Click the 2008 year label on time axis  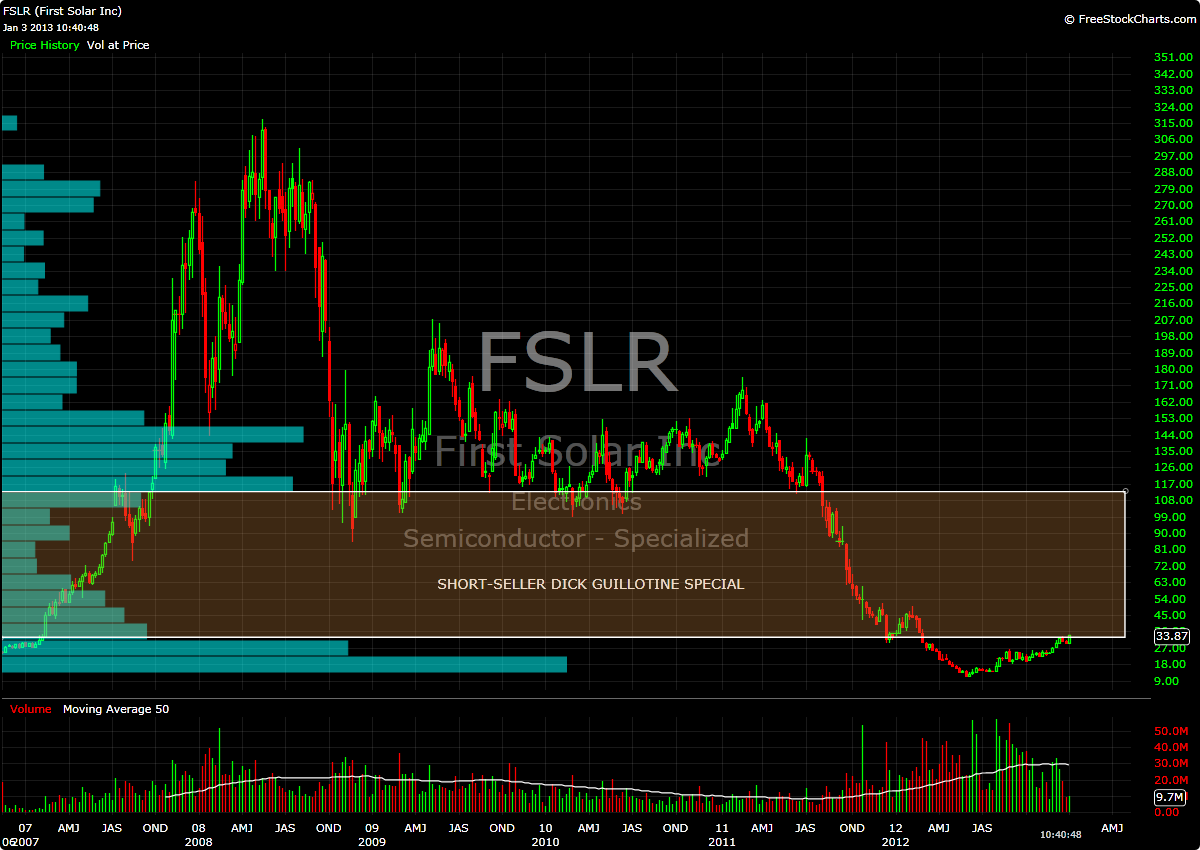(x=198, y=842)
